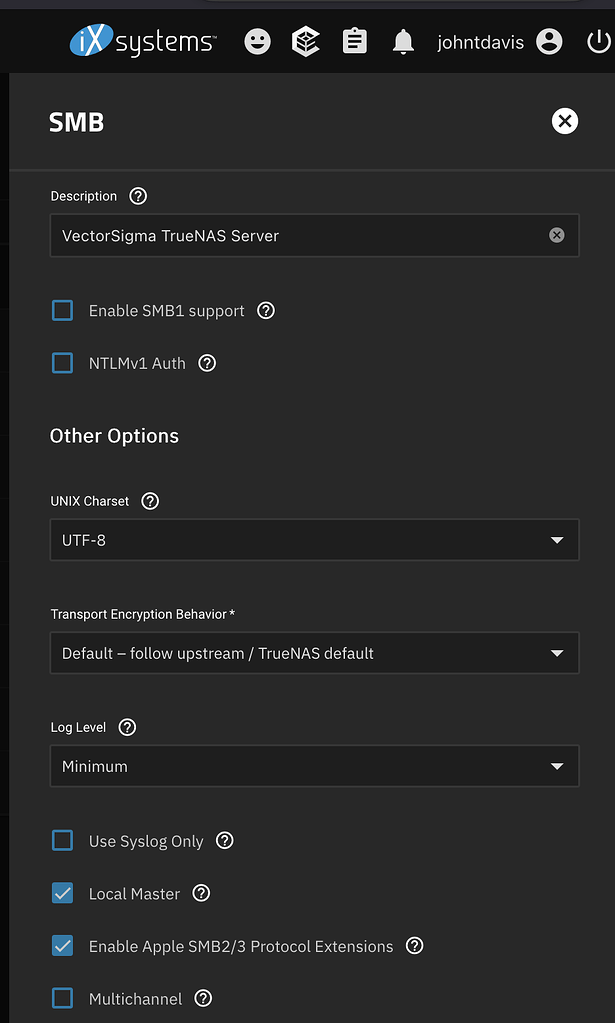Screen dimensions: 615x1023
Task: Open the Log Level dropdown
Action: pyautogui.click(x=314, y=766)
